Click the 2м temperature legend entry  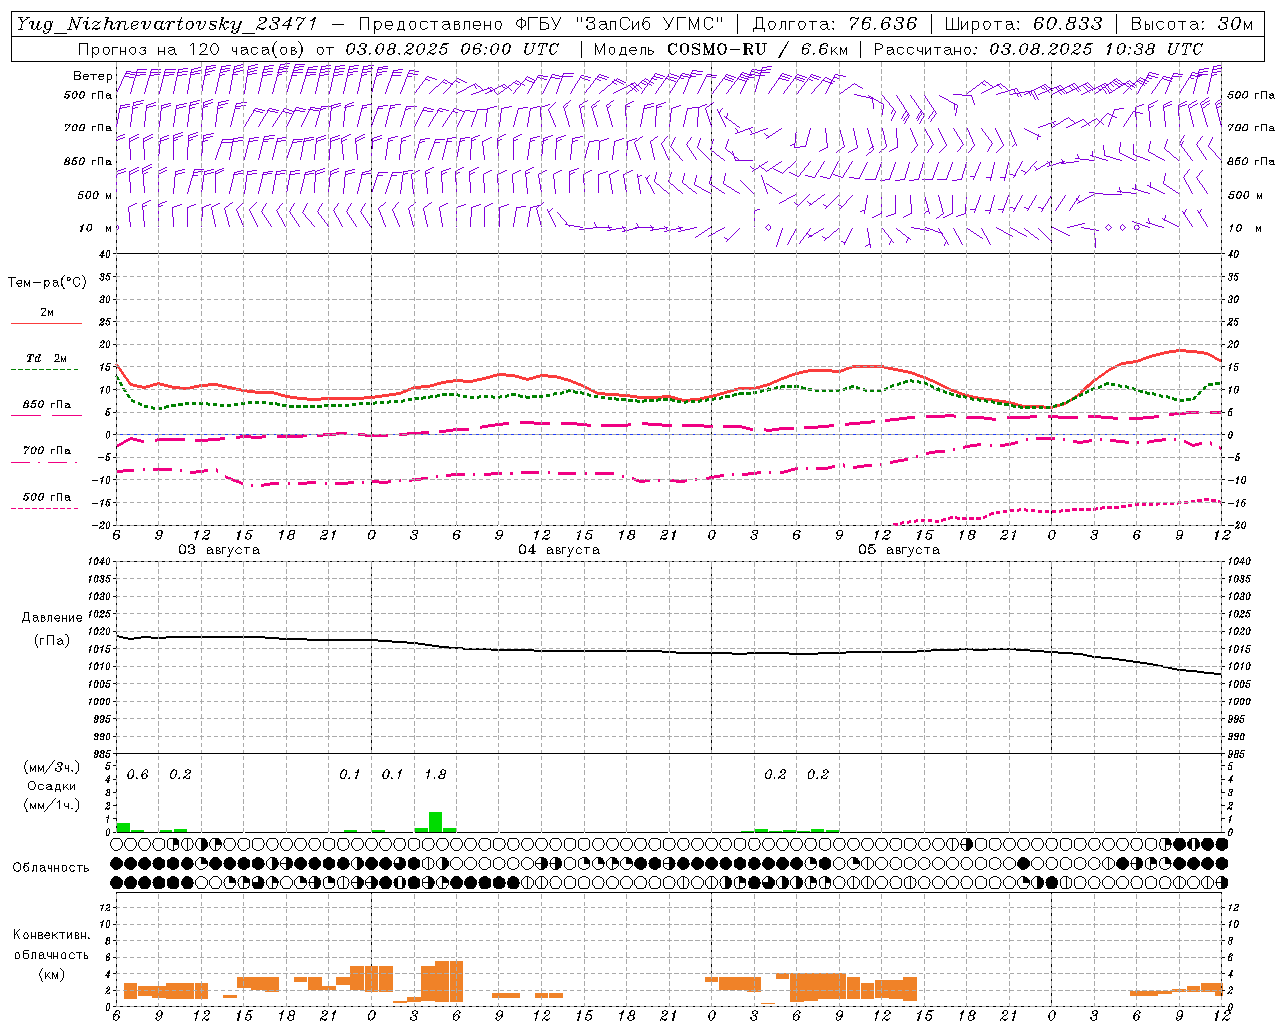tap(47, 312)
